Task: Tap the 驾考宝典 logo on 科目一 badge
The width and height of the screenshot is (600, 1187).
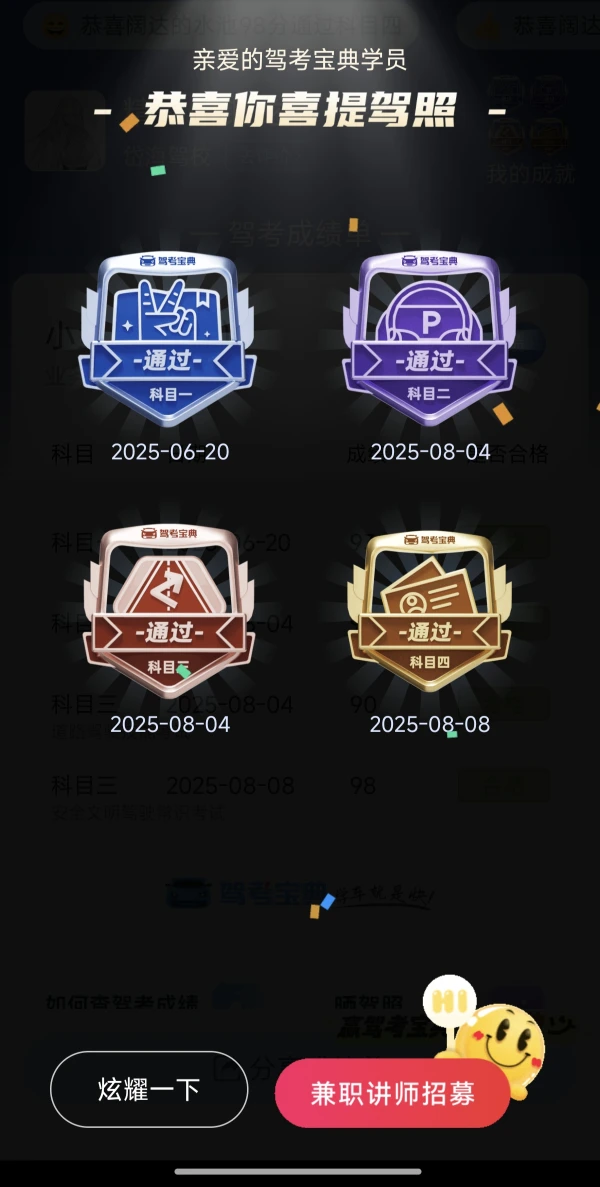Action: pyautogui.click(x=171, y=261)
